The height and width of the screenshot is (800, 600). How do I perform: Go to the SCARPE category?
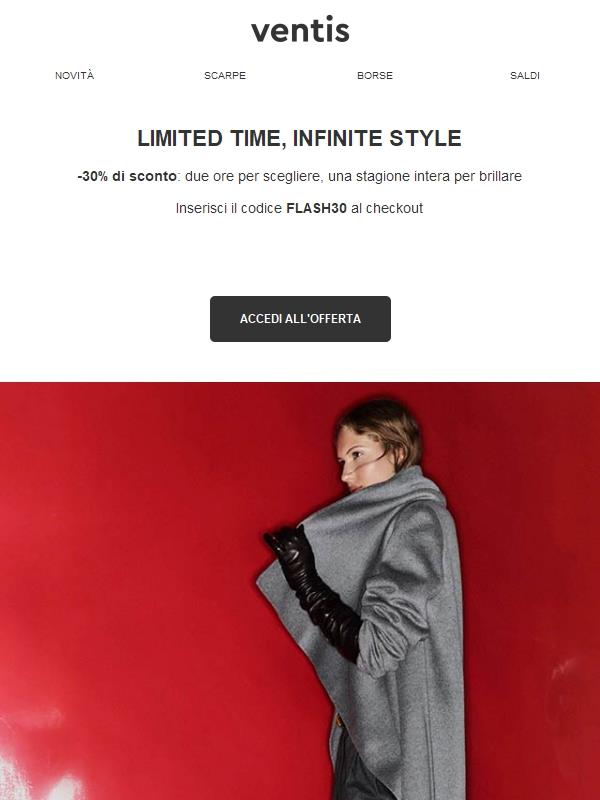coord(225,76)
